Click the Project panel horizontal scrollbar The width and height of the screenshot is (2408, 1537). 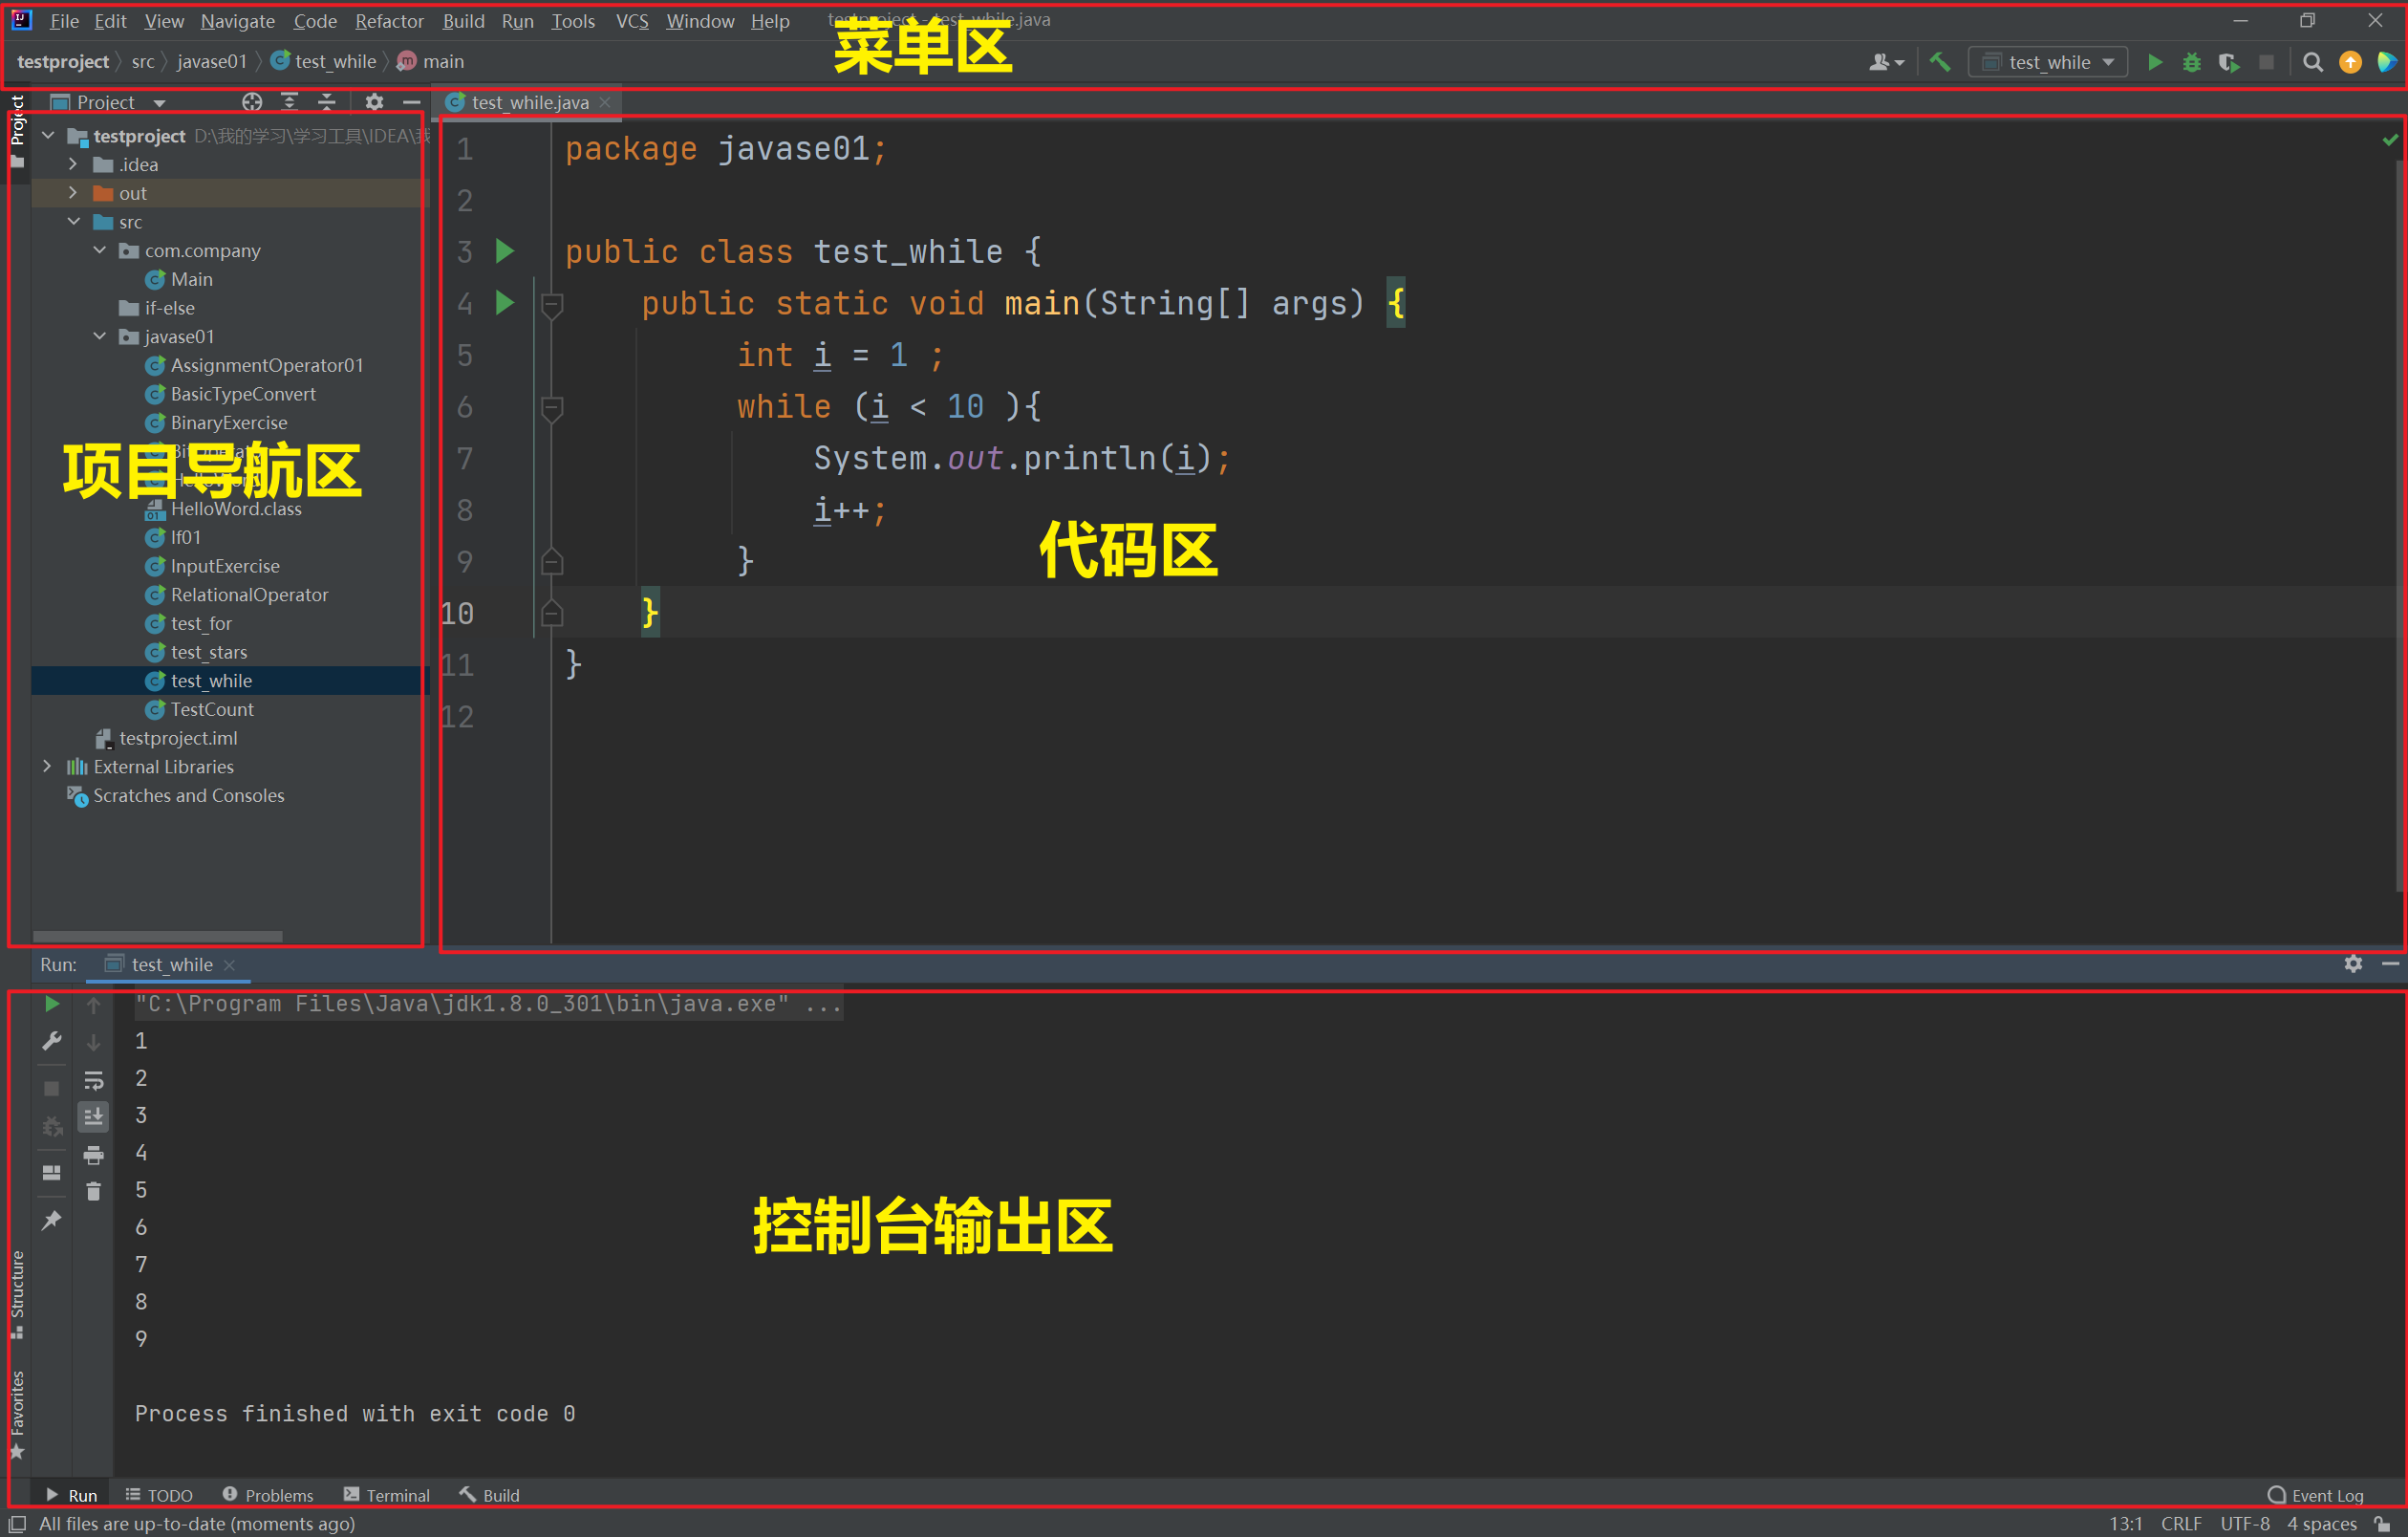(x=157, y=937)
